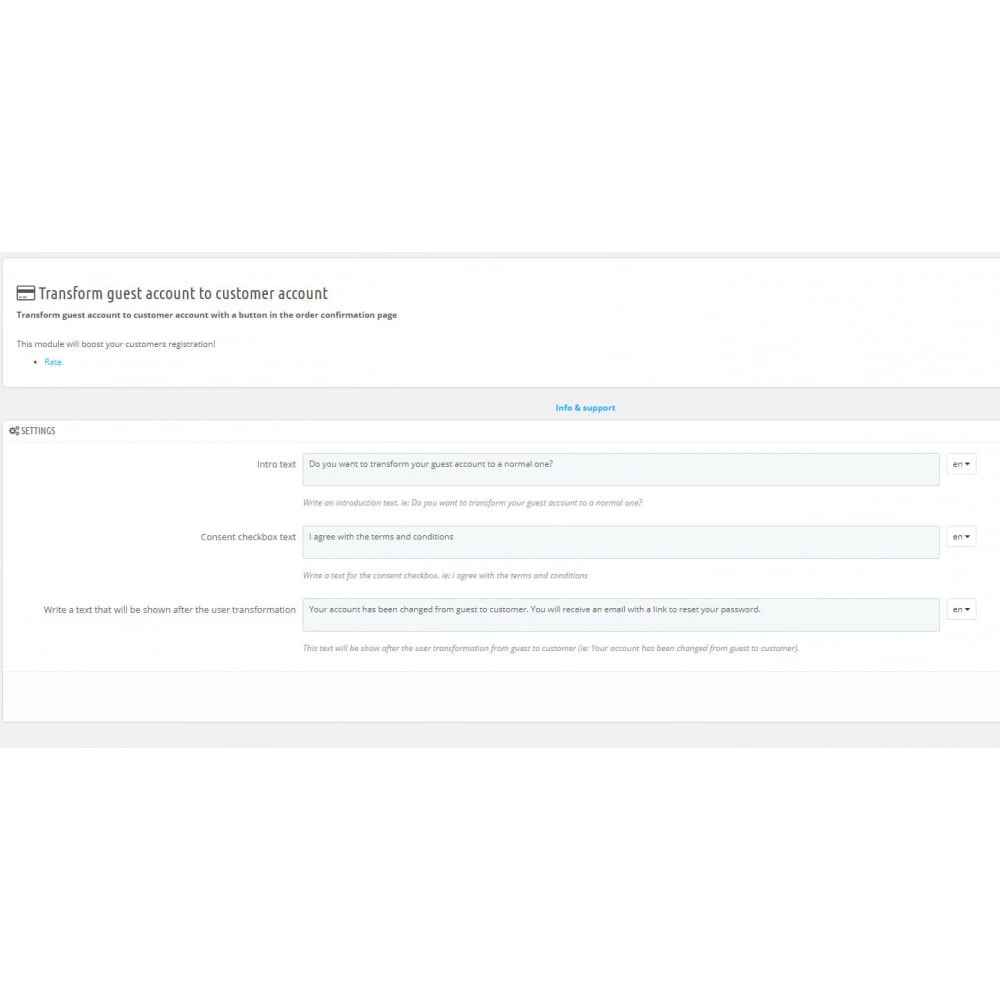Viewport: 1000px width, 1000px height.
Task: Click the 'This module will boost your customers registration!' text
Action: click(x=116, y=344)
